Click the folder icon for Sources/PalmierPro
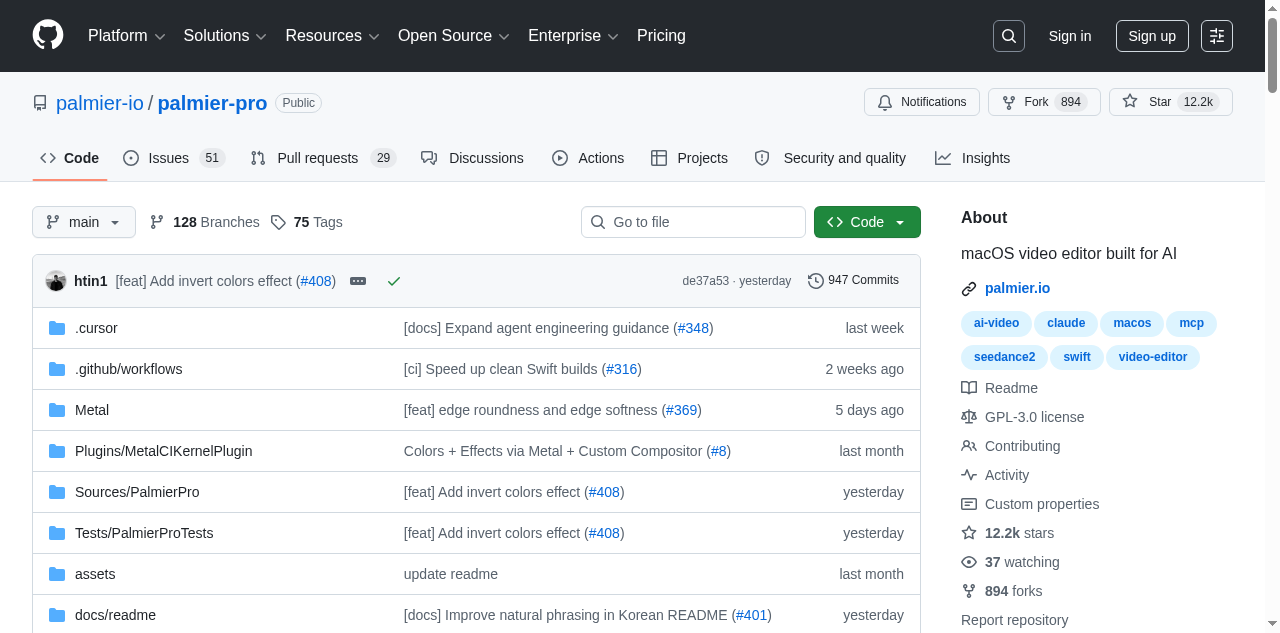The width and height of the screenshot is (1280, 633). pos(57,492)
